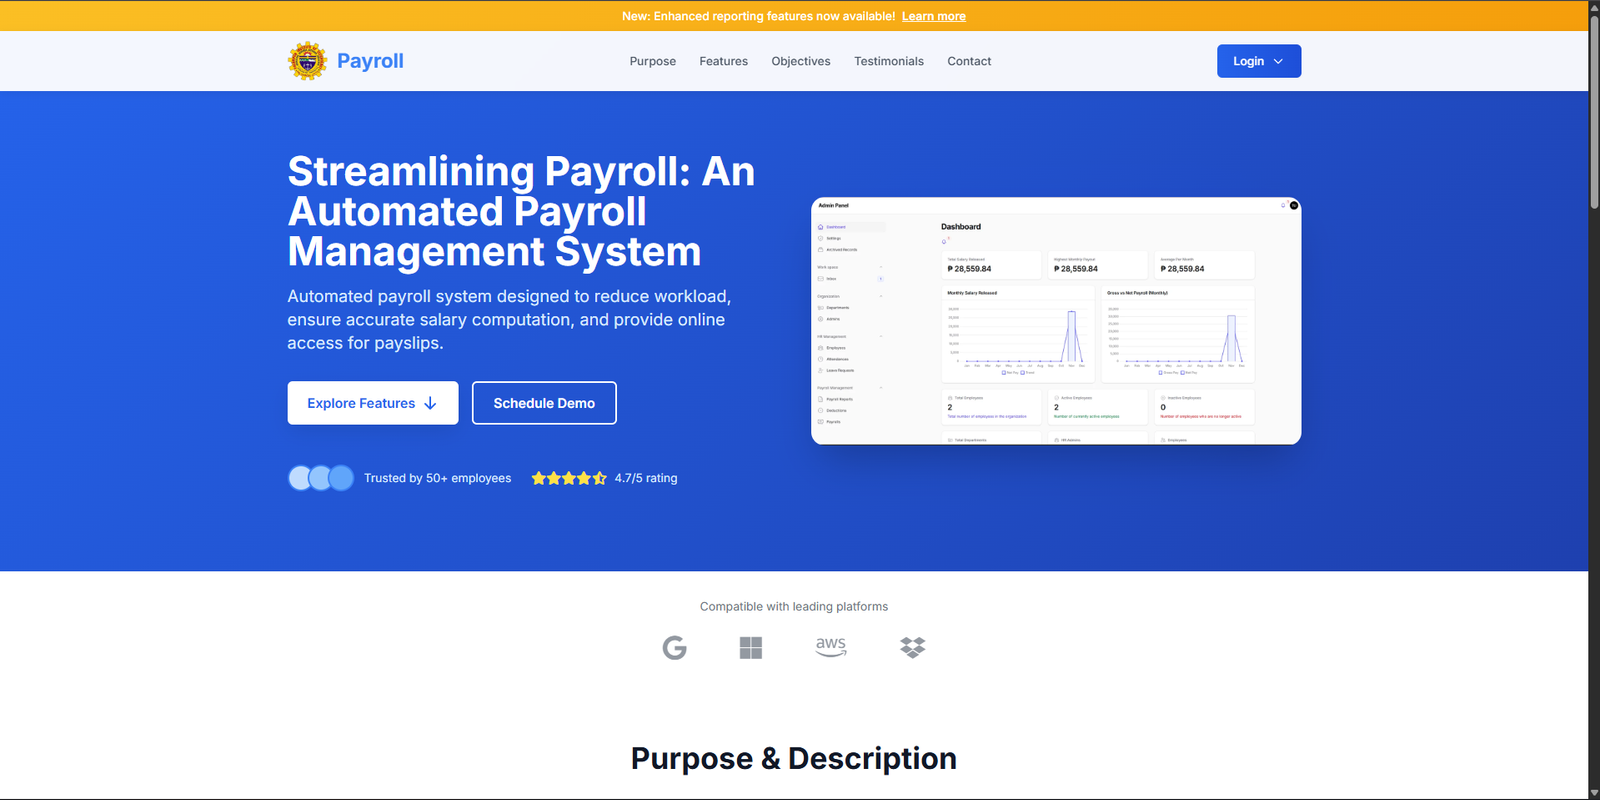Jump to the Objectives section
The image size is (1600, 800).
[x=800, y=61]
